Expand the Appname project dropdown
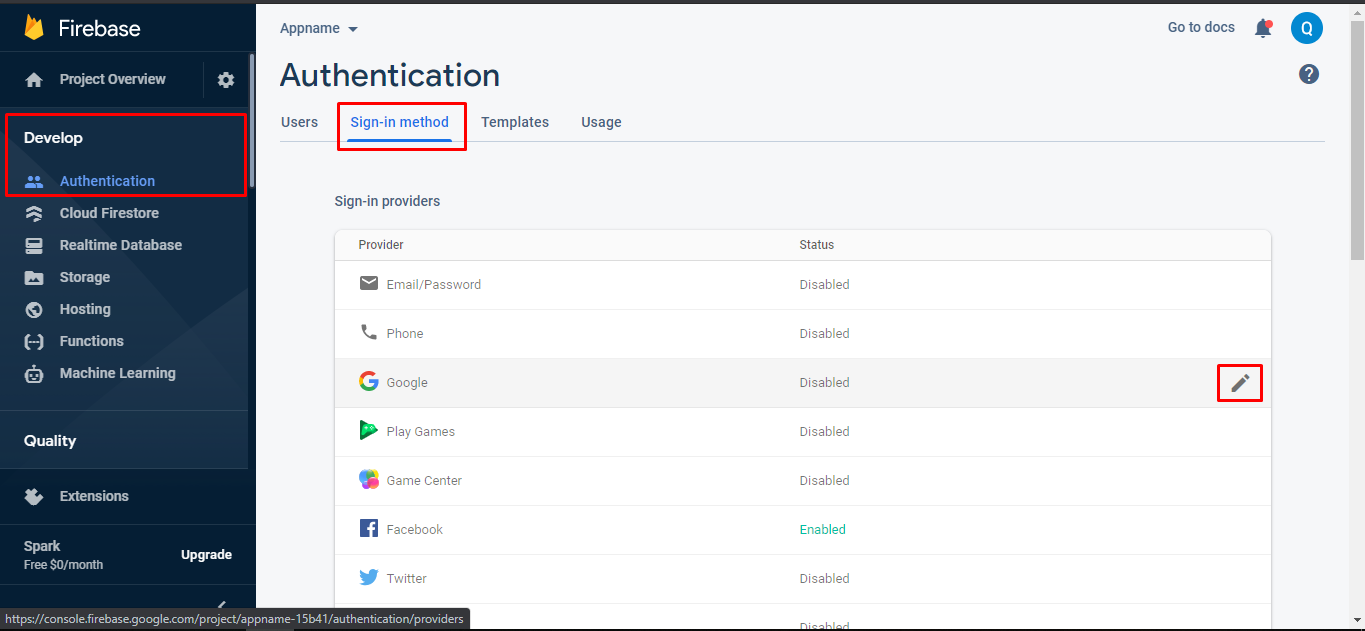 tap(319, 28)
